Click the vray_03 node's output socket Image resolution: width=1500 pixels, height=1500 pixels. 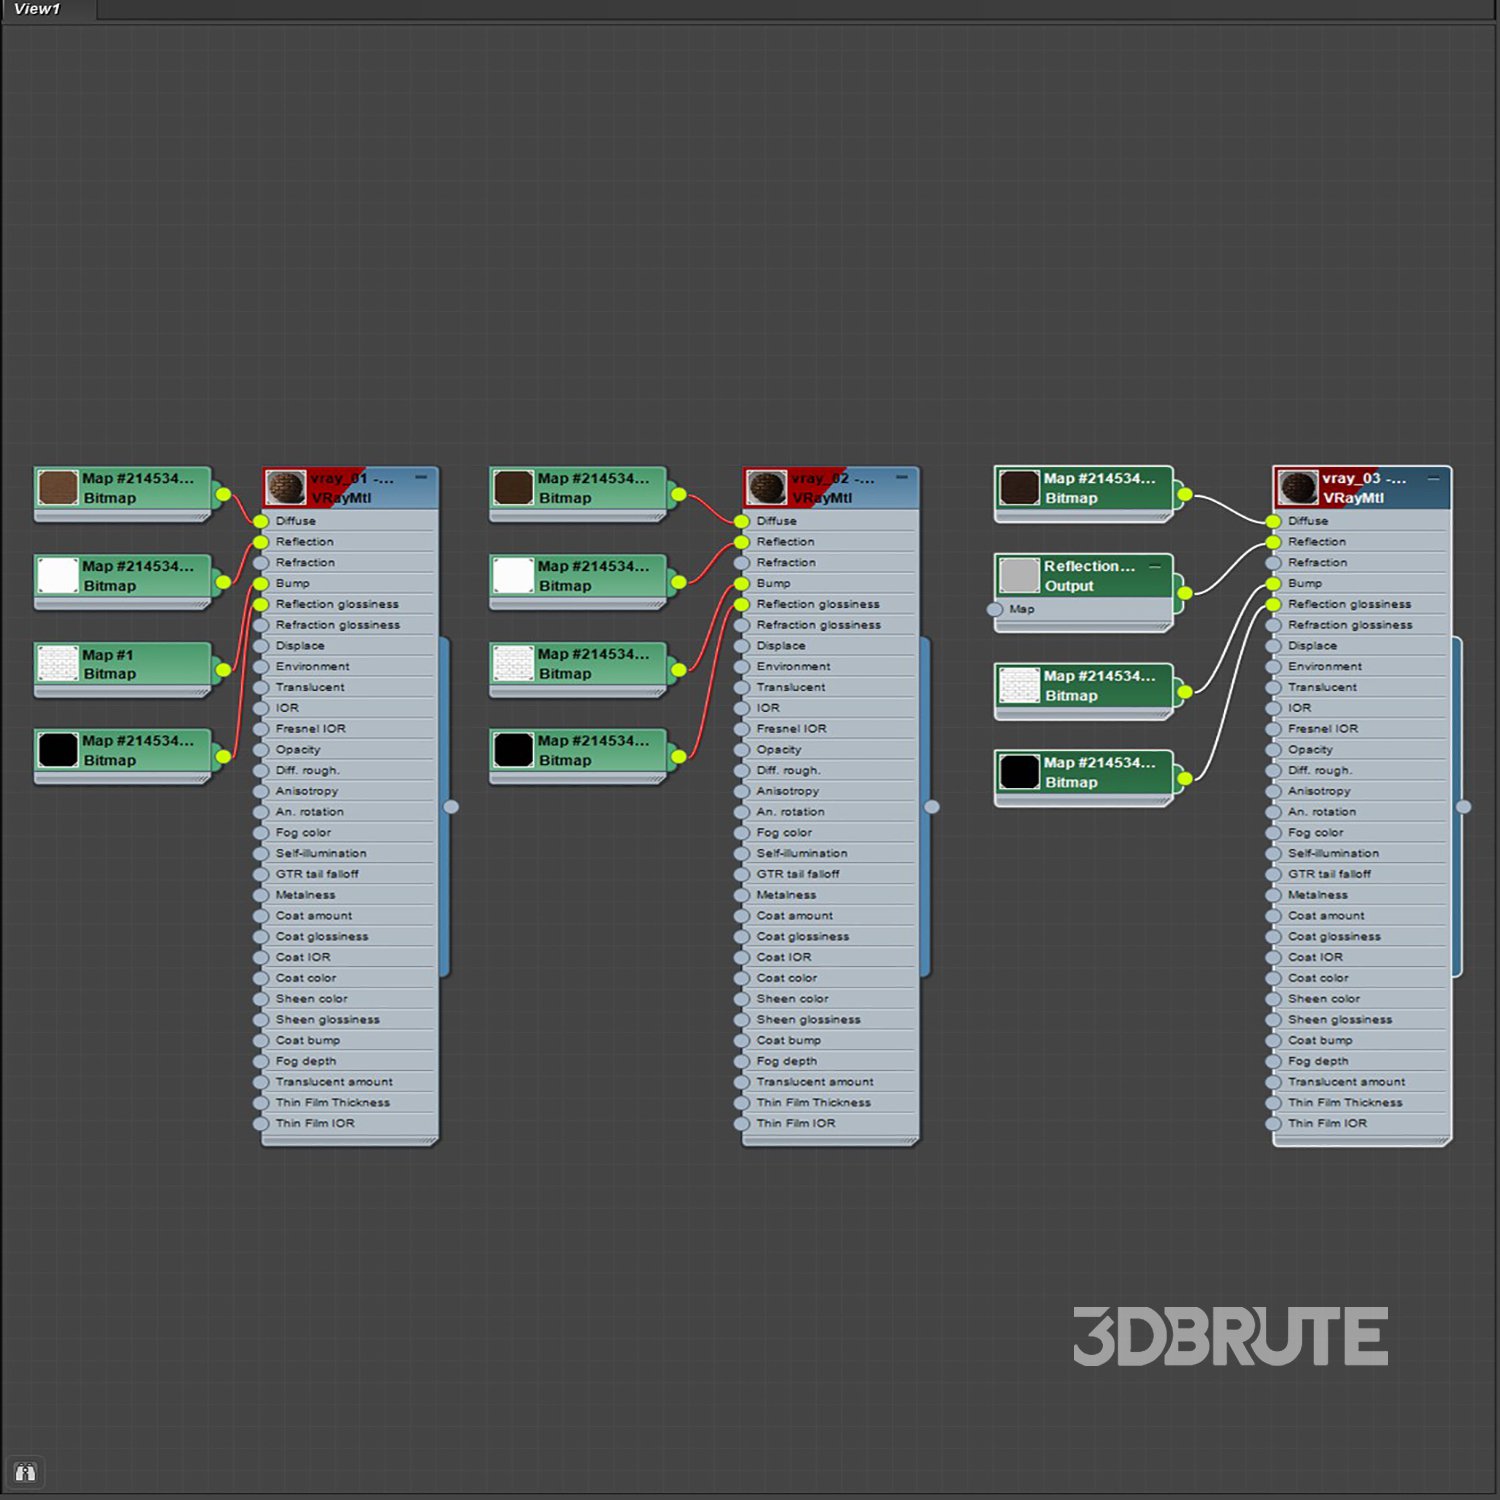(1463, 807)
